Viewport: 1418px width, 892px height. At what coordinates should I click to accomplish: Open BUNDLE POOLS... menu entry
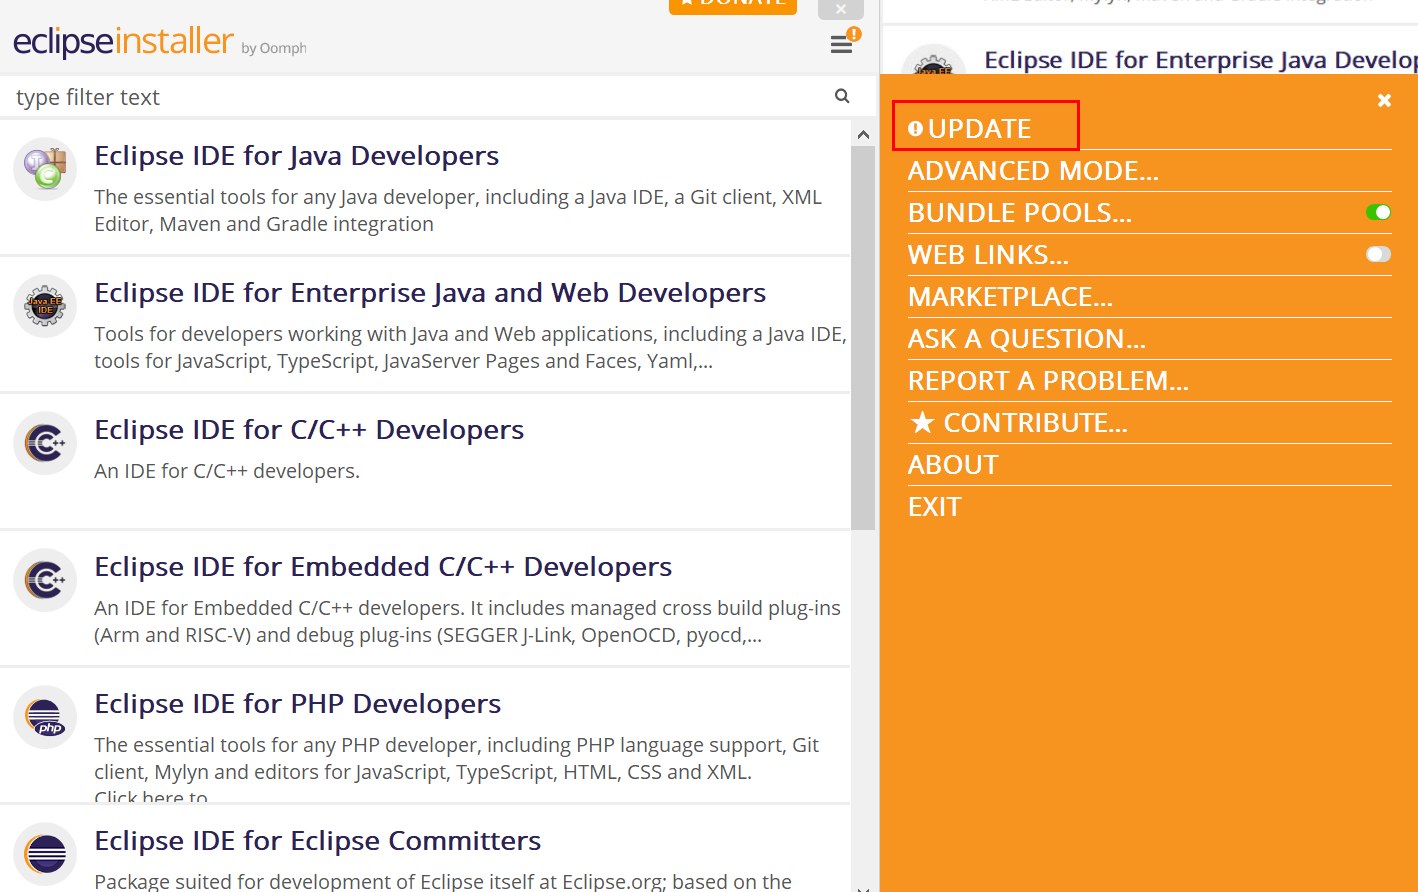pos(1020,213)
